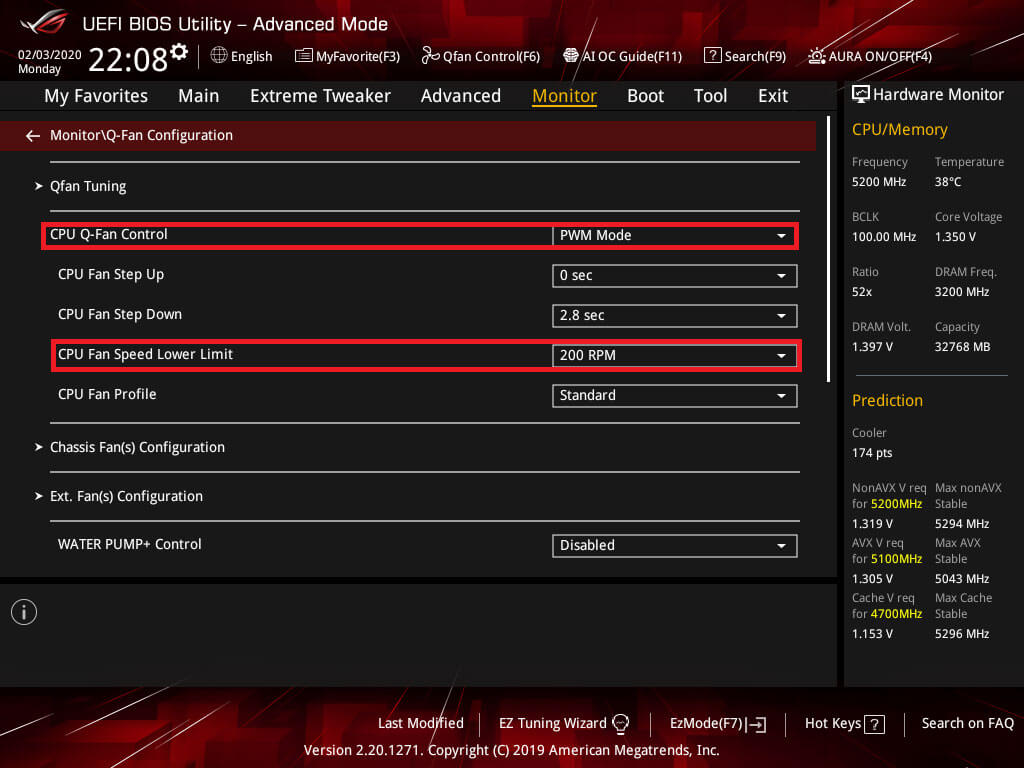The image size is (1024, 768).
Task: Open MyFavorite(F3) text button
Action: coord(358,56)
